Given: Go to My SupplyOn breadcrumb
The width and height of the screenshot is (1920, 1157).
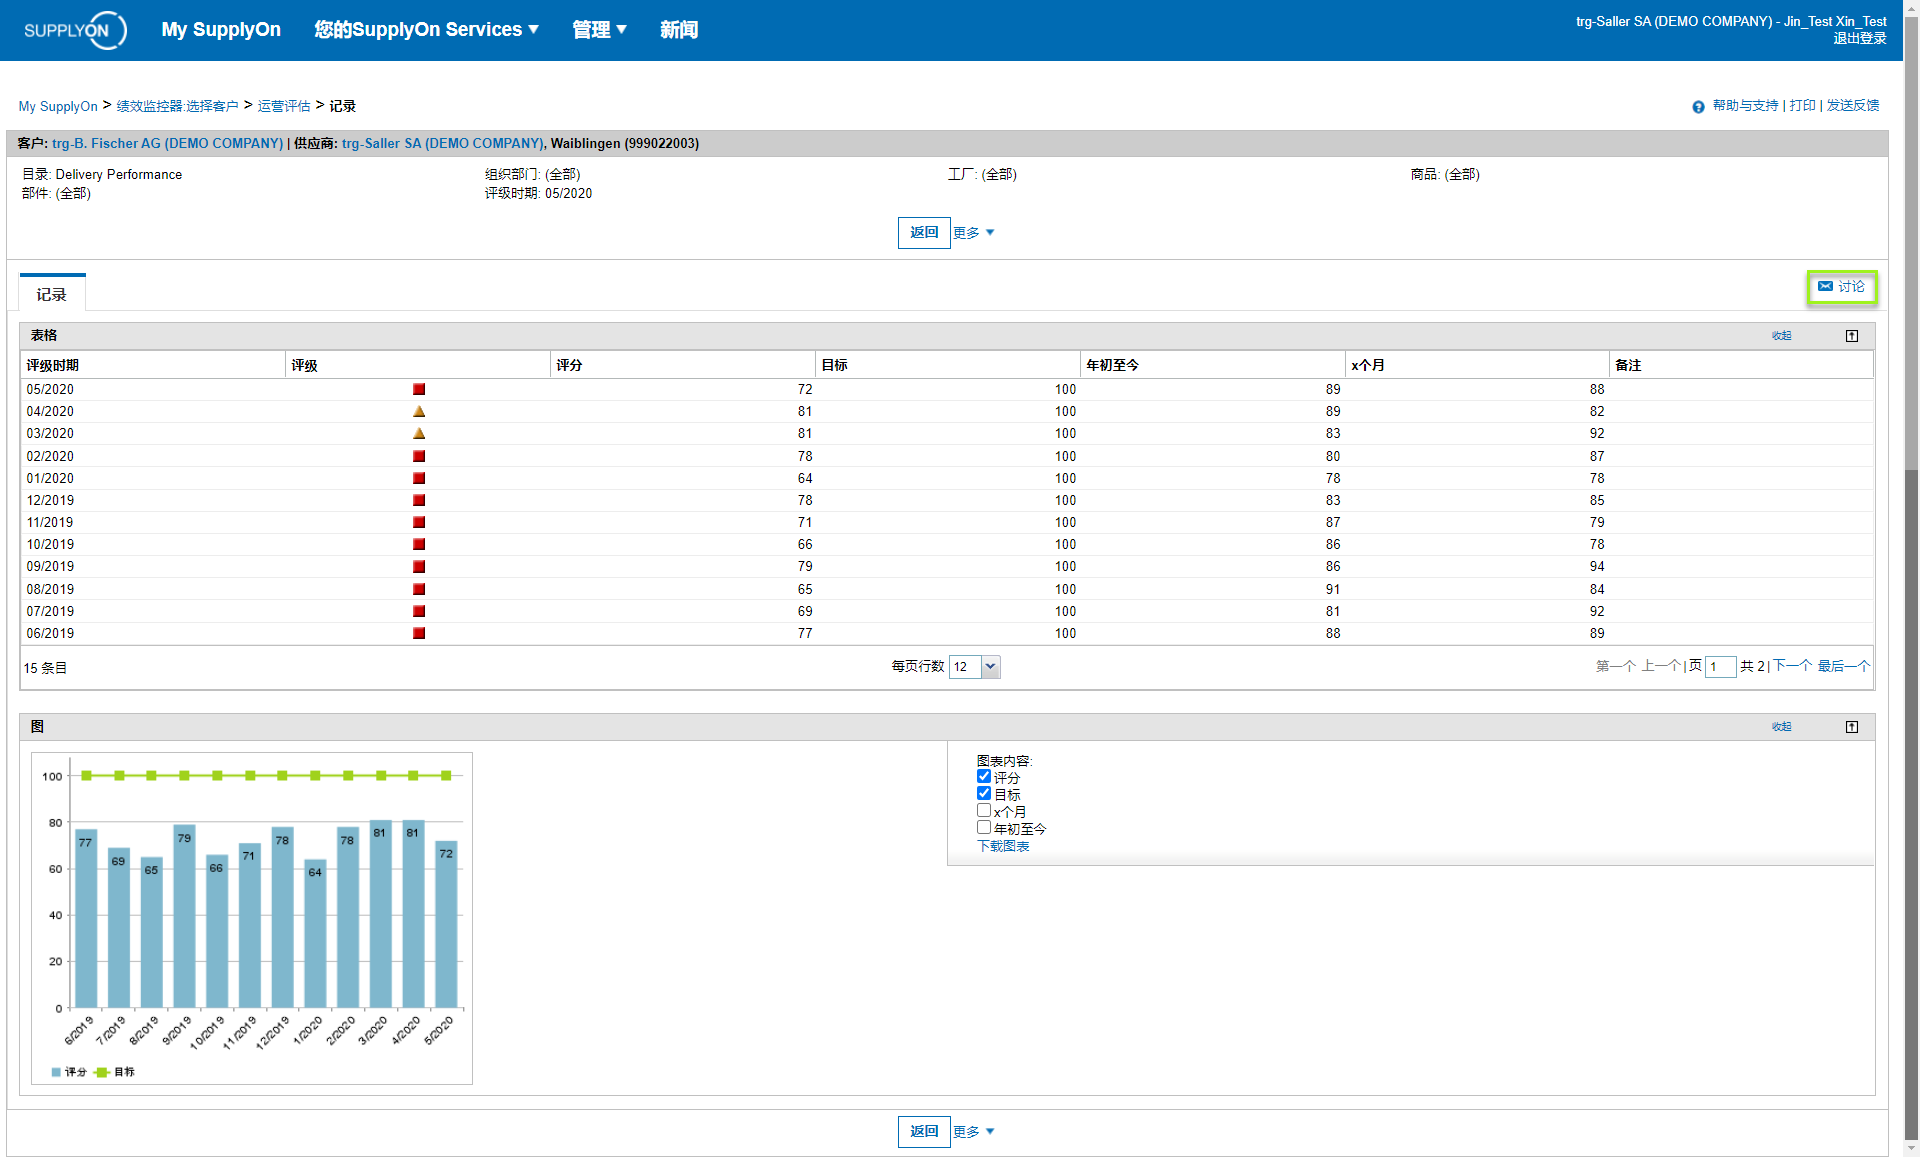Looking at the screenshot, I should click(58, 106).
